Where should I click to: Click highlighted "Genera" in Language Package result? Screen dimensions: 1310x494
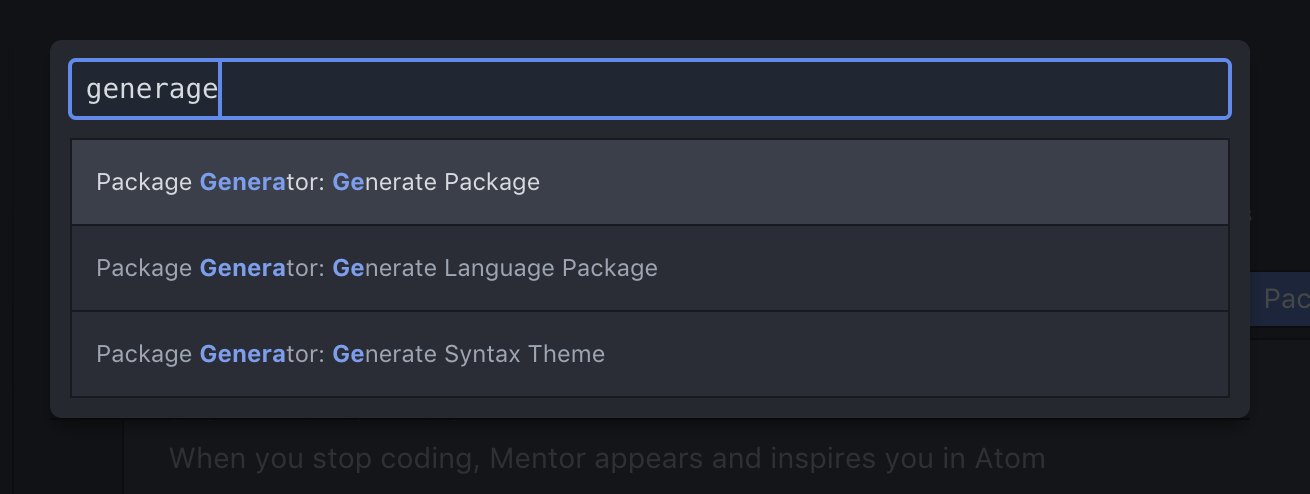pyautogui.click(x=243, y=268)
